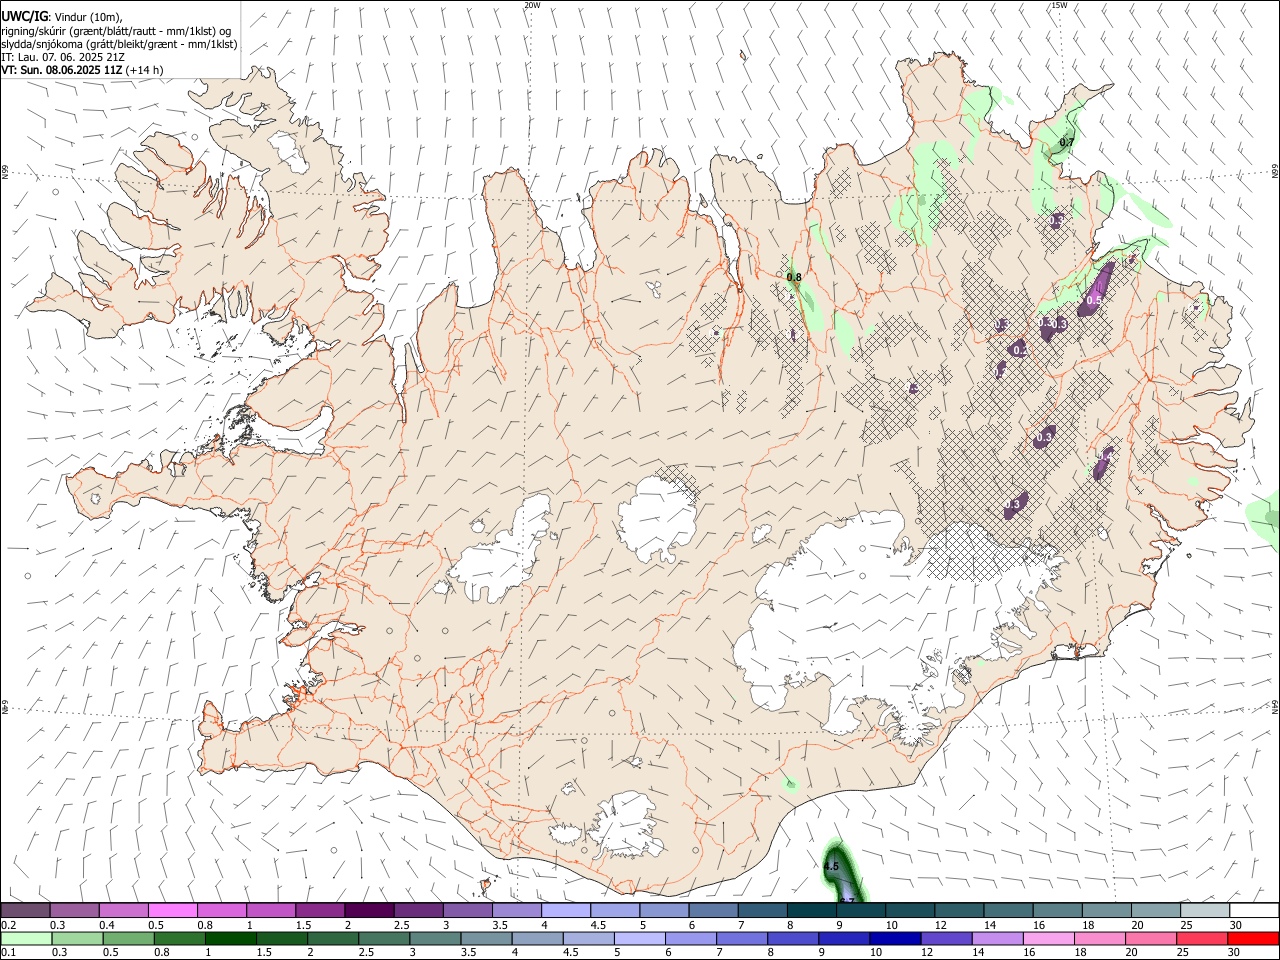Viewport: 1280px width, 960px height.
Task: Pick the lavender swatch at 4 in upper legend
Action: (x=566, y=910)
